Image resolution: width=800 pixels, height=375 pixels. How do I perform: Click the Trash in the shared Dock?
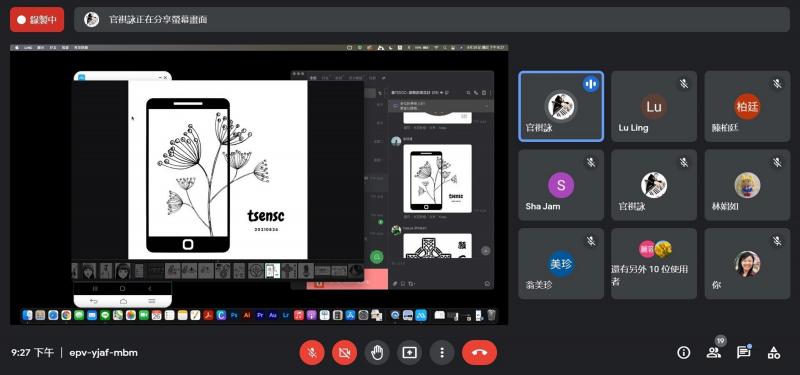pos(491,315)
